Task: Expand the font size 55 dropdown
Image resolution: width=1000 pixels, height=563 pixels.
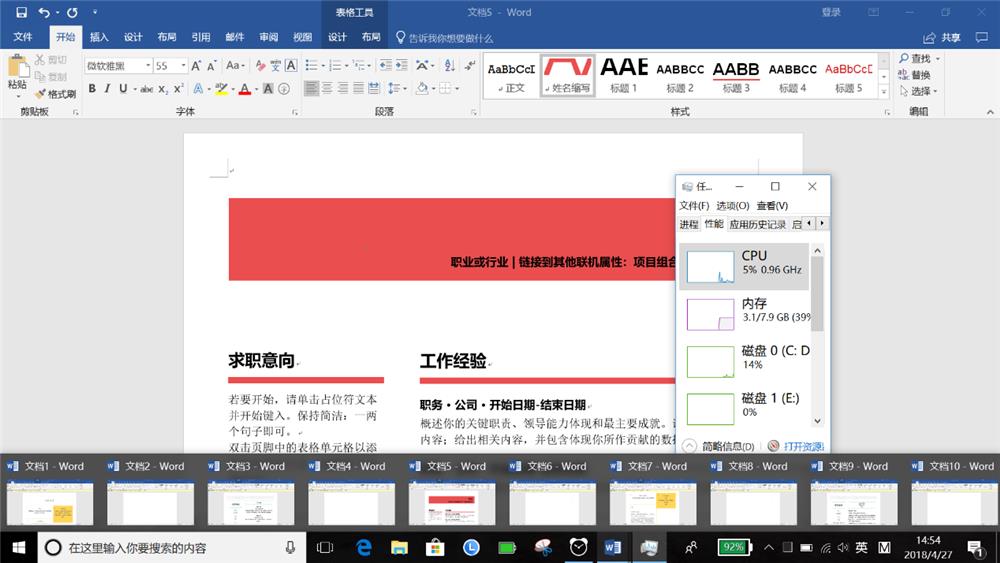Action: point(183,66)
